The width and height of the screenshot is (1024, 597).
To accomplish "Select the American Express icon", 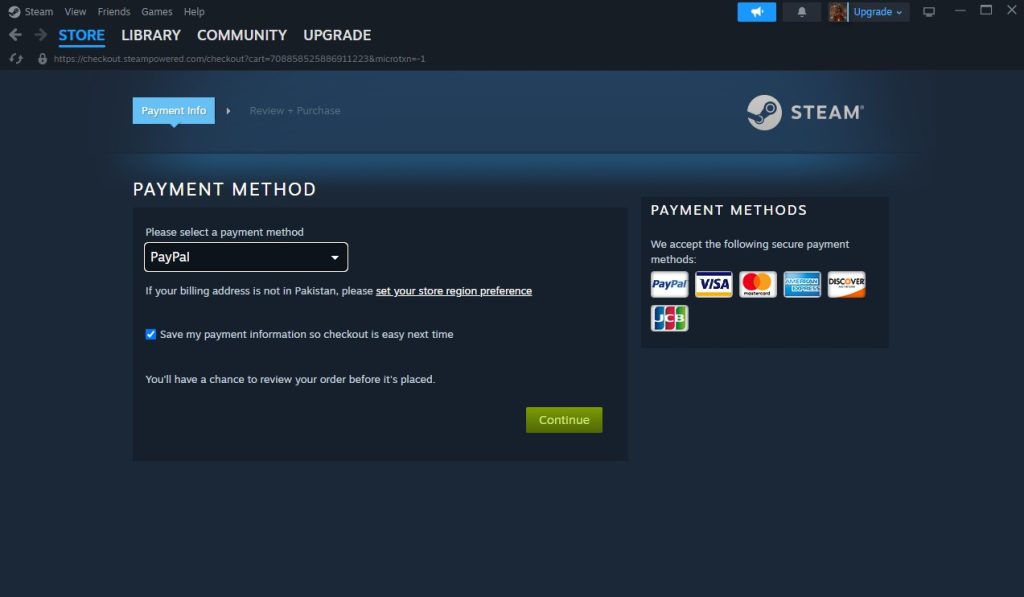I will (x=802, y=284).
